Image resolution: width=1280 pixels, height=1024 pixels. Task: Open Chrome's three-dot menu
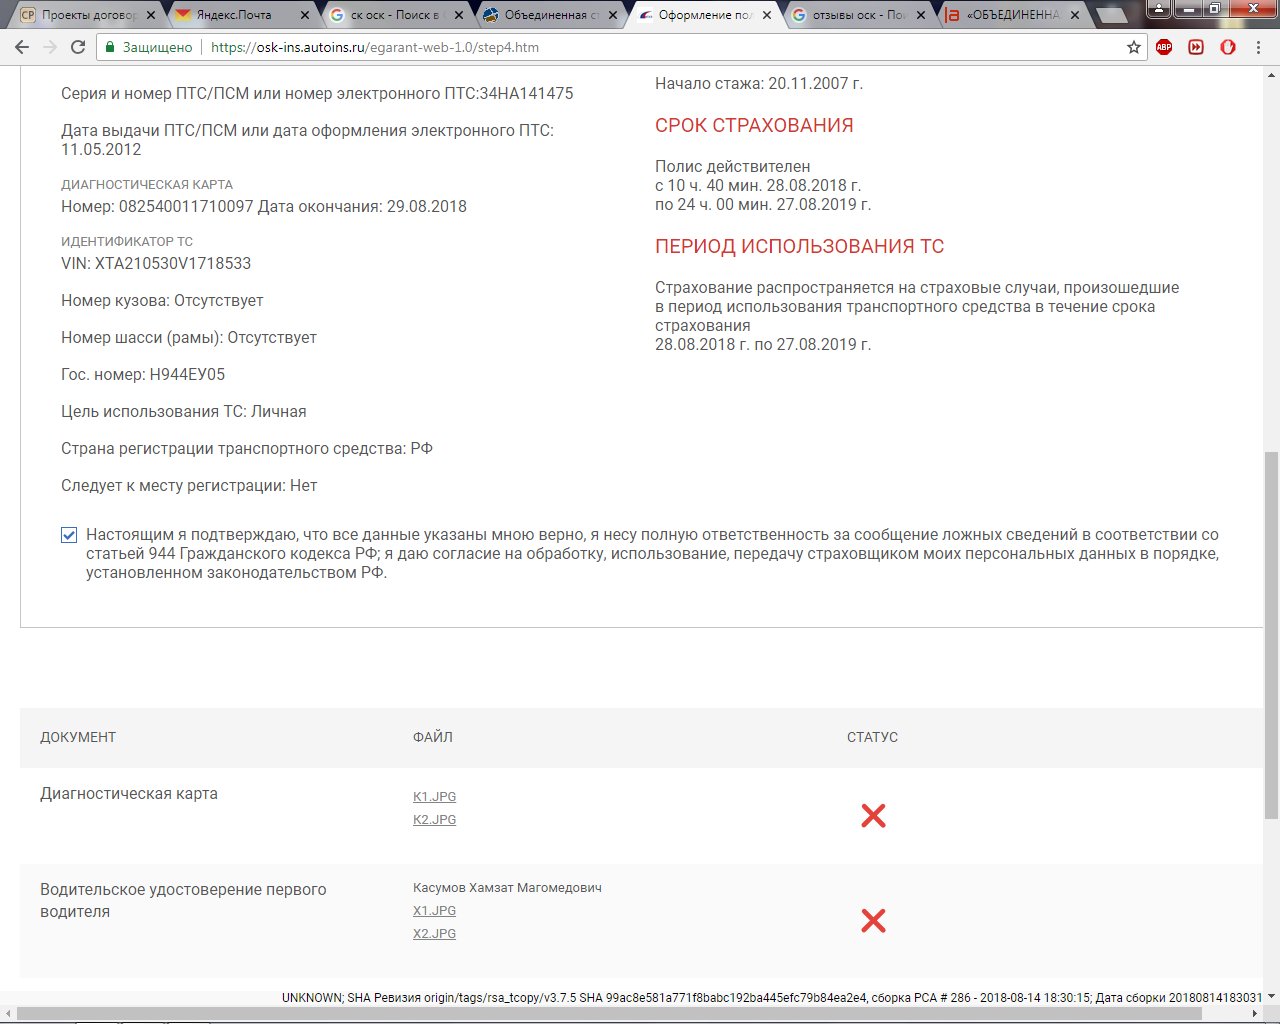coord(1258,47)
